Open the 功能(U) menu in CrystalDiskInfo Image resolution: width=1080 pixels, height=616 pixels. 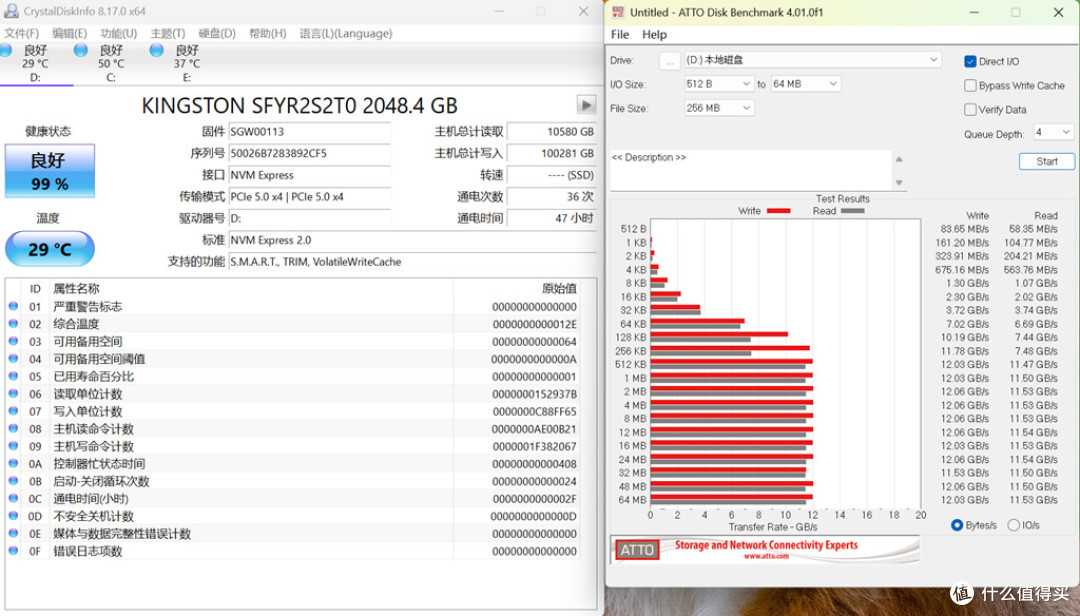click(x=118, y=33)
